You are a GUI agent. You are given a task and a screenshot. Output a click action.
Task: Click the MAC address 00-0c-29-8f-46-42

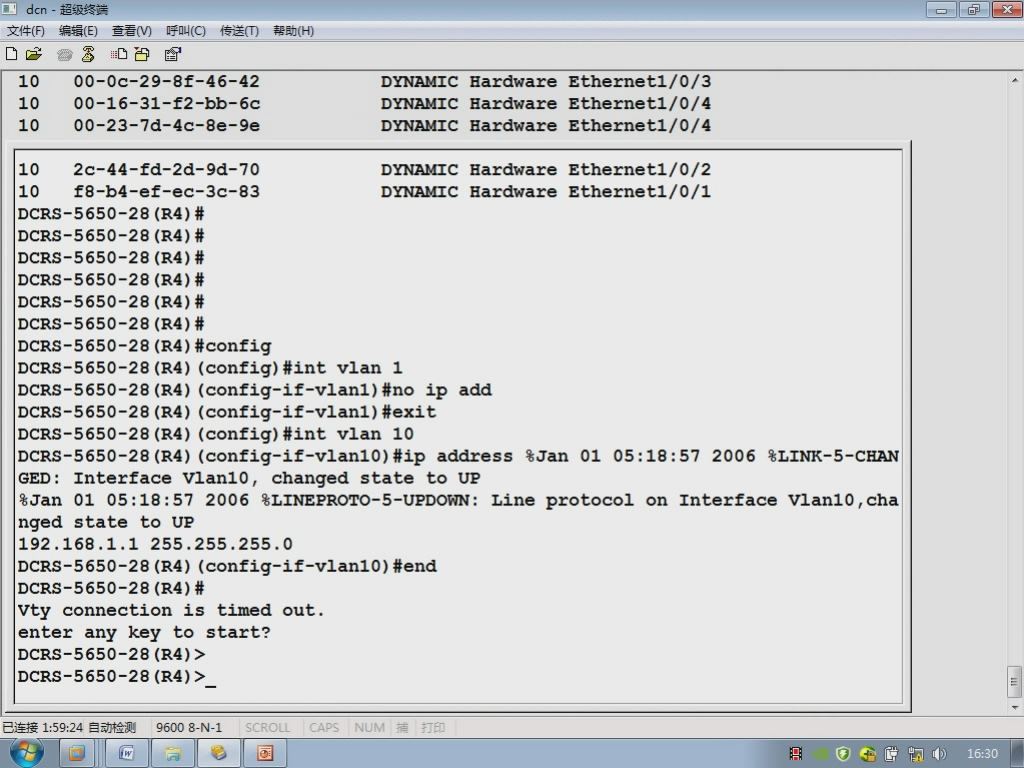click(167, 82)
